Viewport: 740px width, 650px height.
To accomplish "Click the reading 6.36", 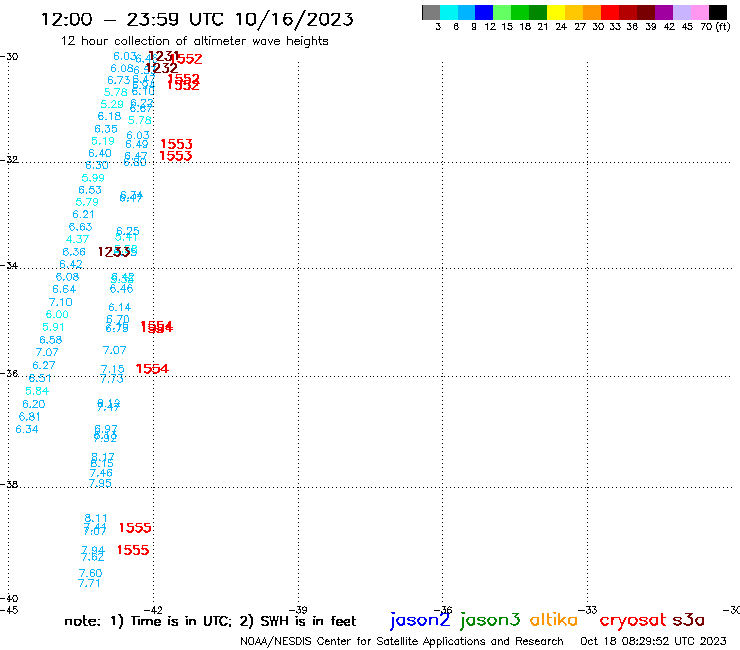I will 74,252.
